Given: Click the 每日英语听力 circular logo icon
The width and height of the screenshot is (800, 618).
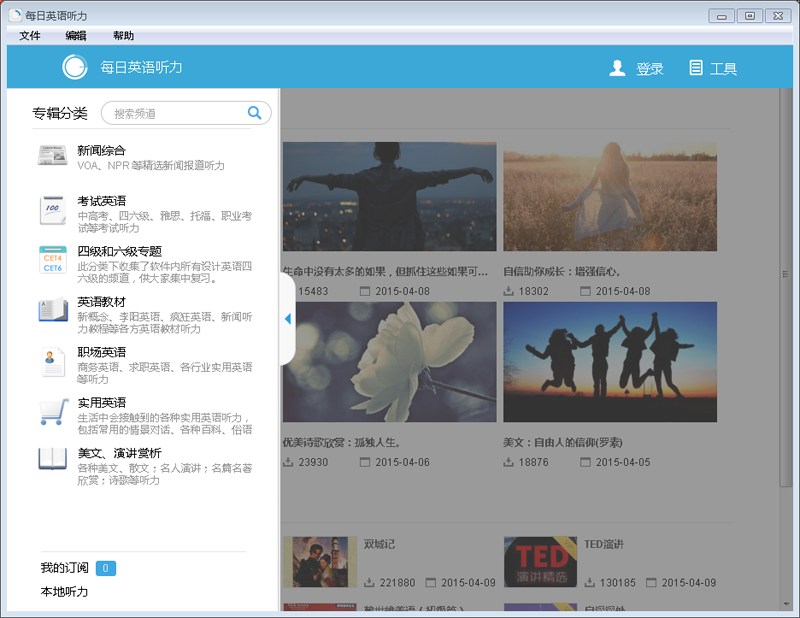Looking at the screenshot, I should pos(75,67).
